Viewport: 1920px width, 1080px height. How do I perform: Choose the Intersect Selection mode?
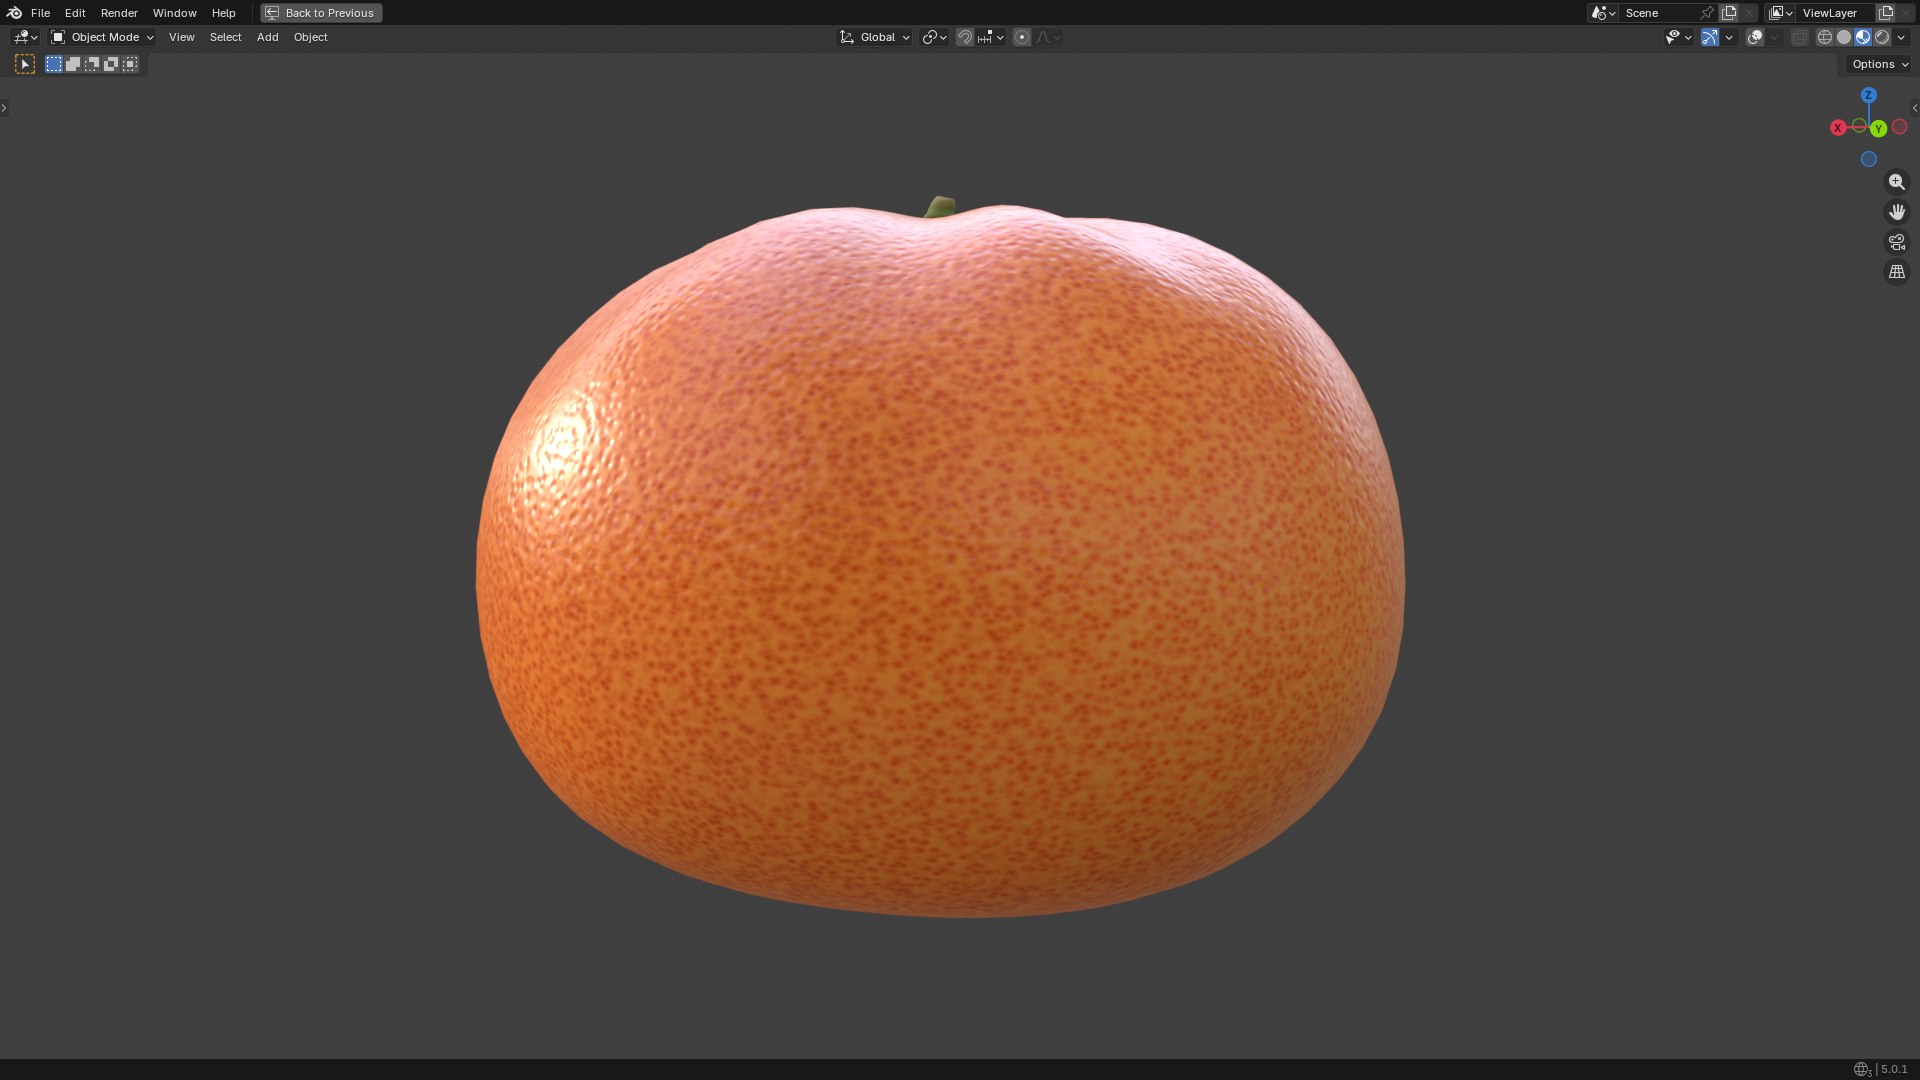coord(130,64)
